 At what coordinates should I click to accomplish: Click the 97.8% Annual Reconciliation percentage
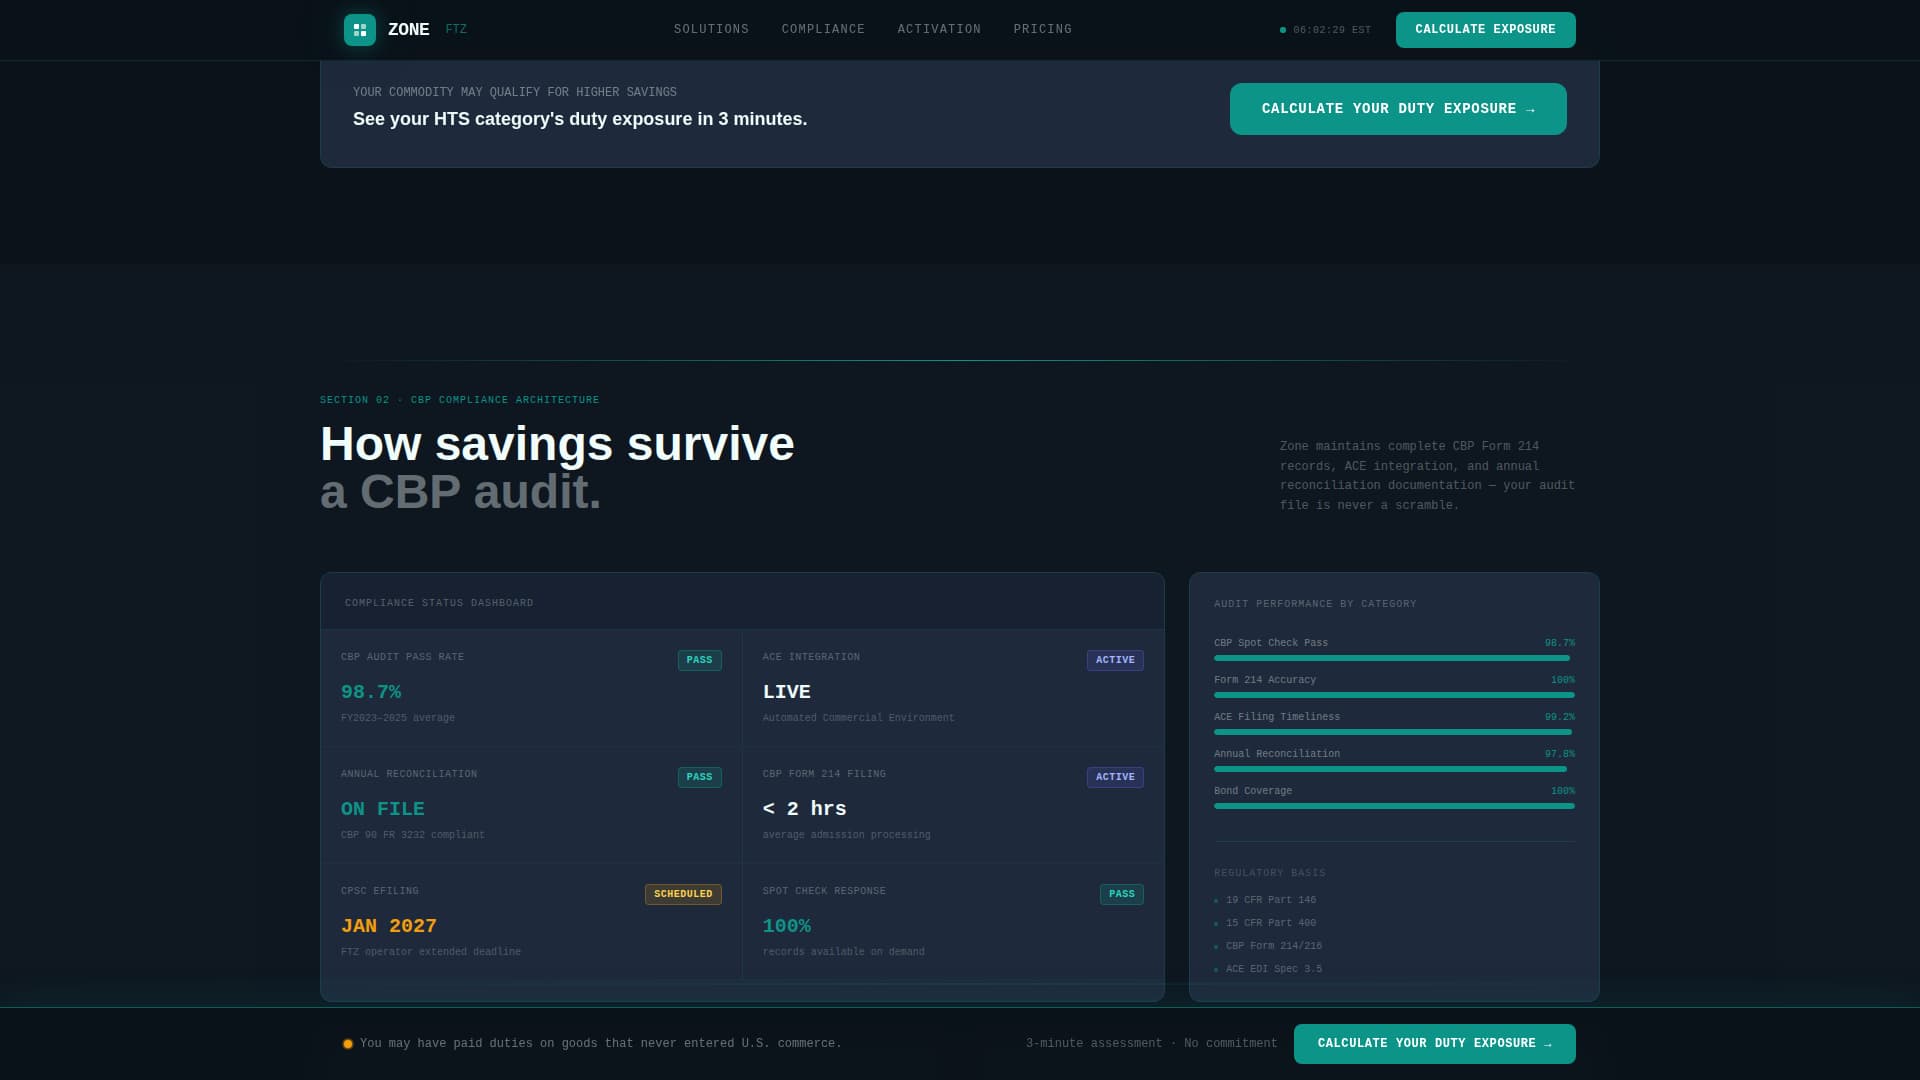tap(1559, 755)
